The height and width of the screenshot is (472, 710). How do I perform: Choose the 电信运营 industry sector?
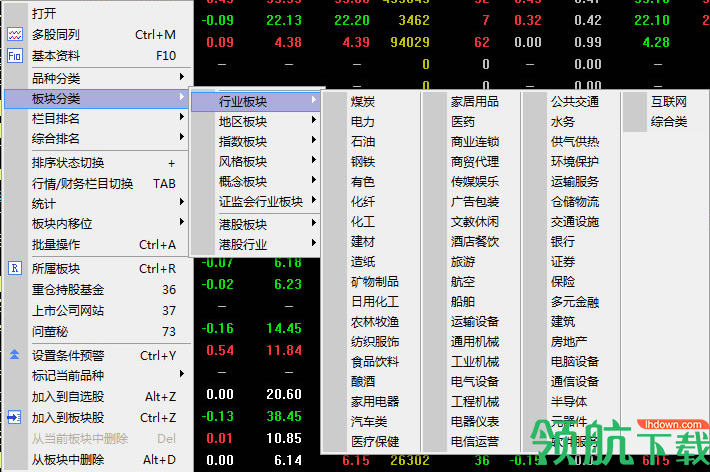click(x=475, y=441)
